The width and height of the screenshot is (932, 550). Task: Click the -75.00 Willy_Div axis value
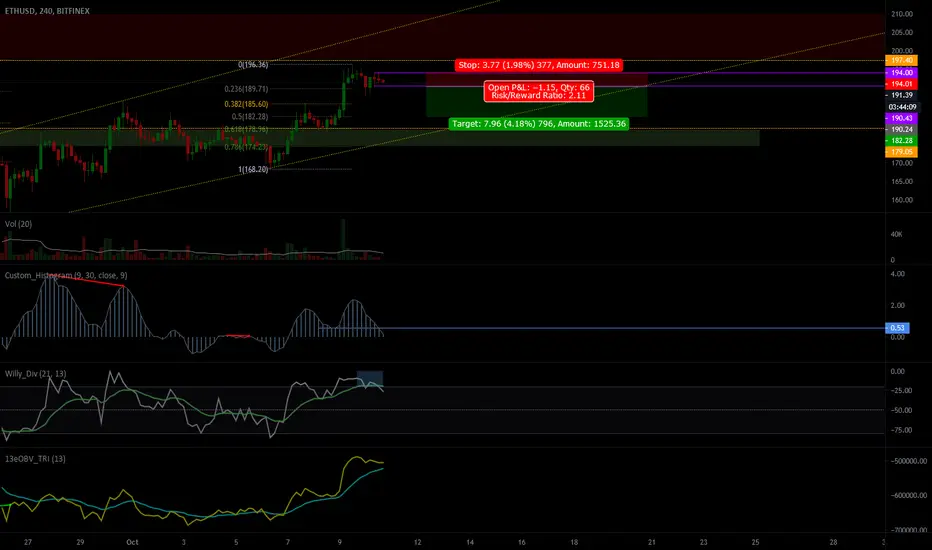point(901,430)
